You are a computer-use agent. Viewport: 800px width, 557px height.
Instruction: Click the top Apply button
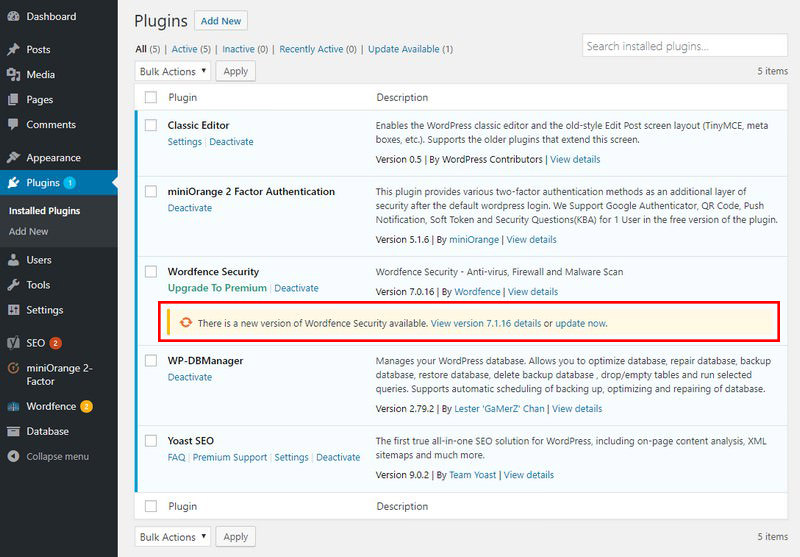(236, 71)
